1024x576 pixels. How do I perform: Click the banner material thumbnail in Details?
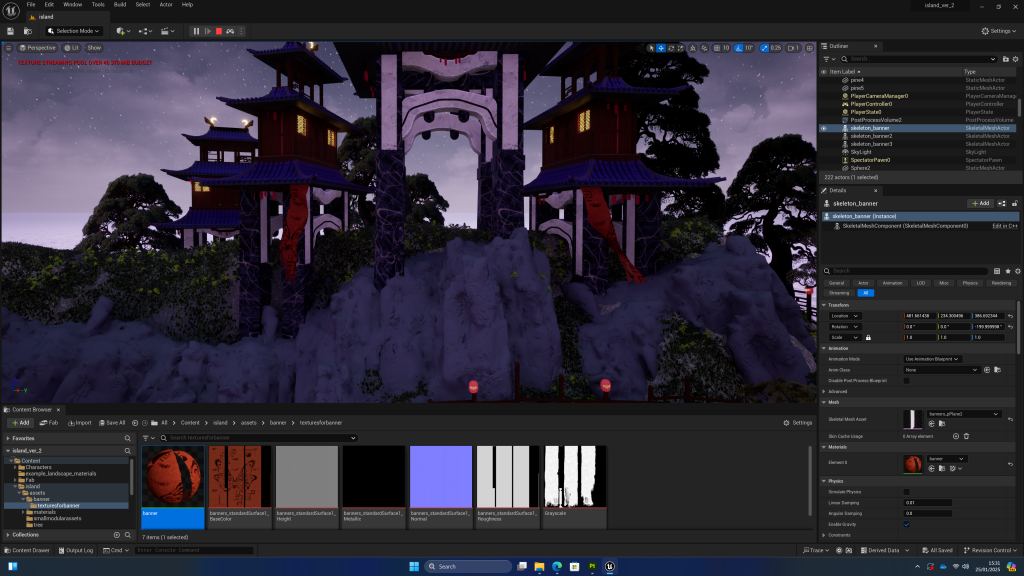coord(912,464)
